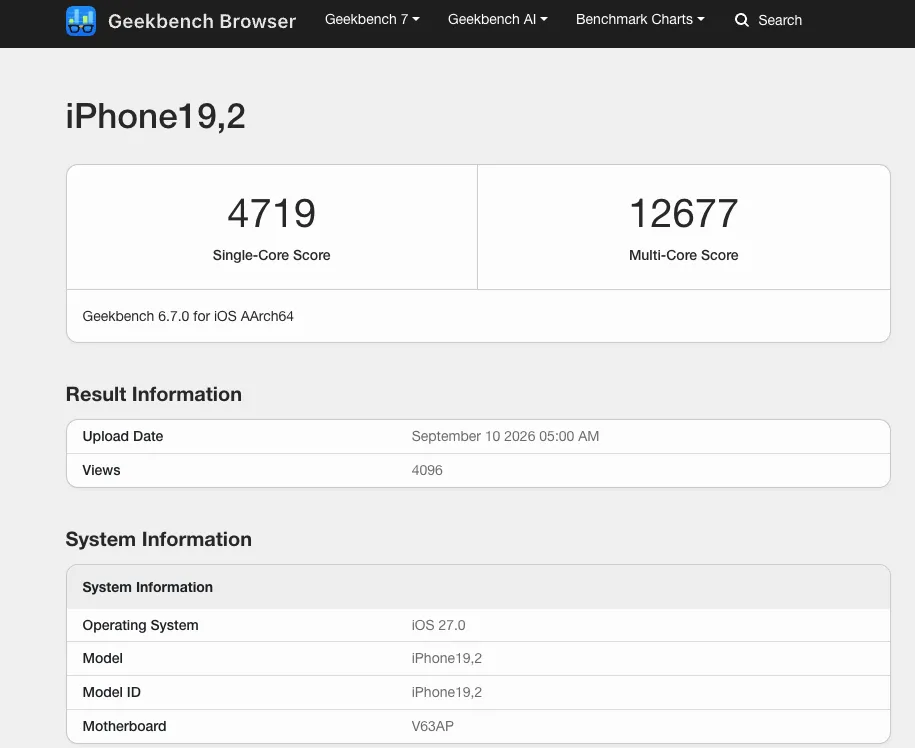Click the Single-Core Score label

[271, 255]
